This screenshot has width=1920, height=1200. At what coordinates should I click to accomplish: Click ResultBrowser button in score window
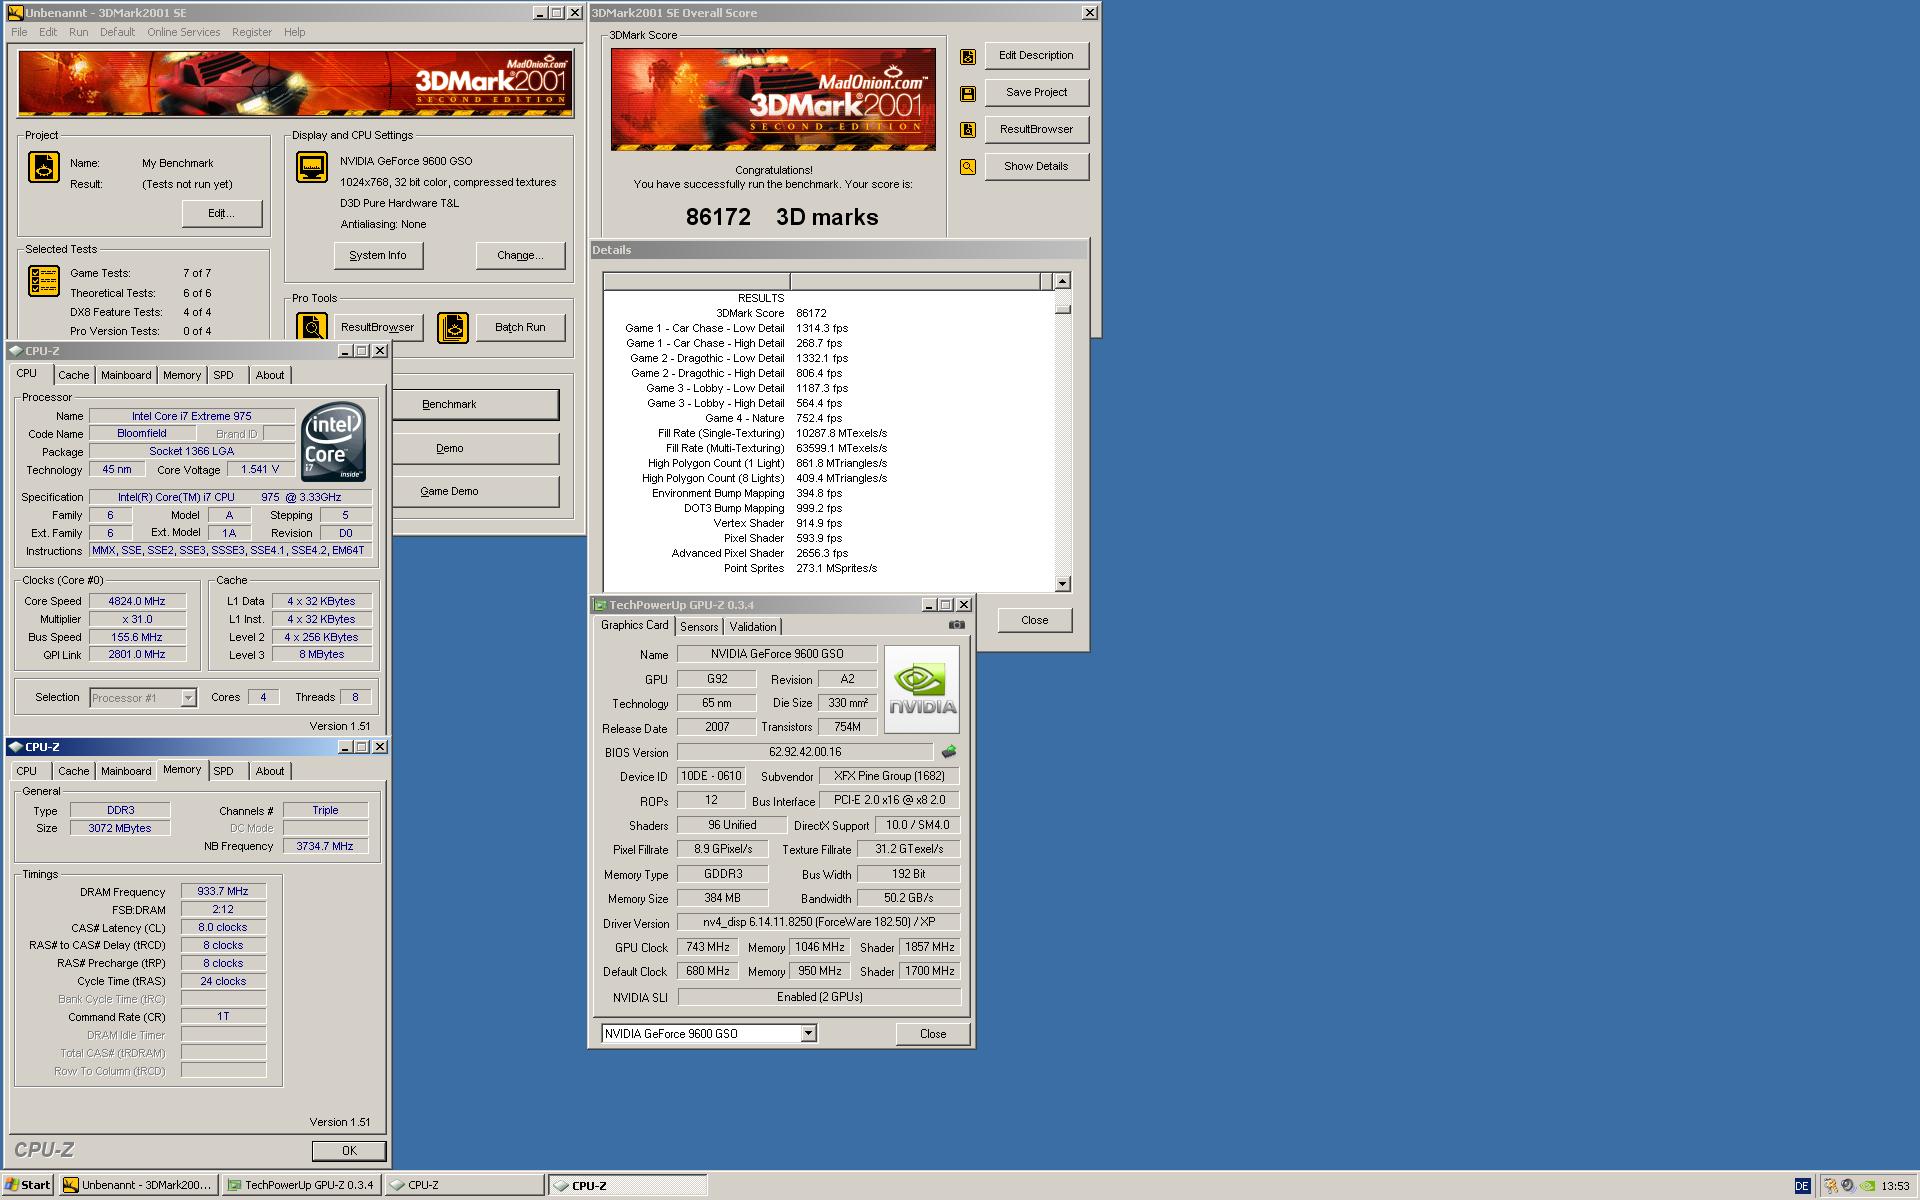pyautogui.click(x=1036, y=130)
